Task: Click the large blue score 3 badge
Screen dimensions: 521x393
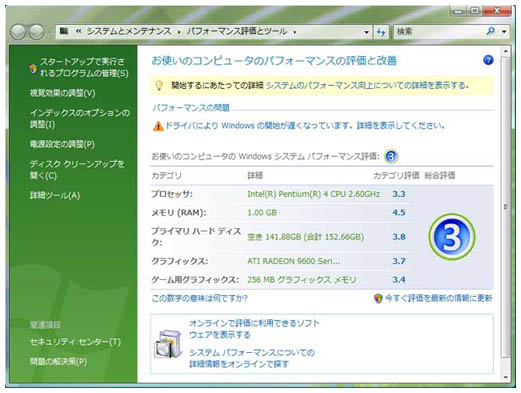Action: (x=452, y=237)
